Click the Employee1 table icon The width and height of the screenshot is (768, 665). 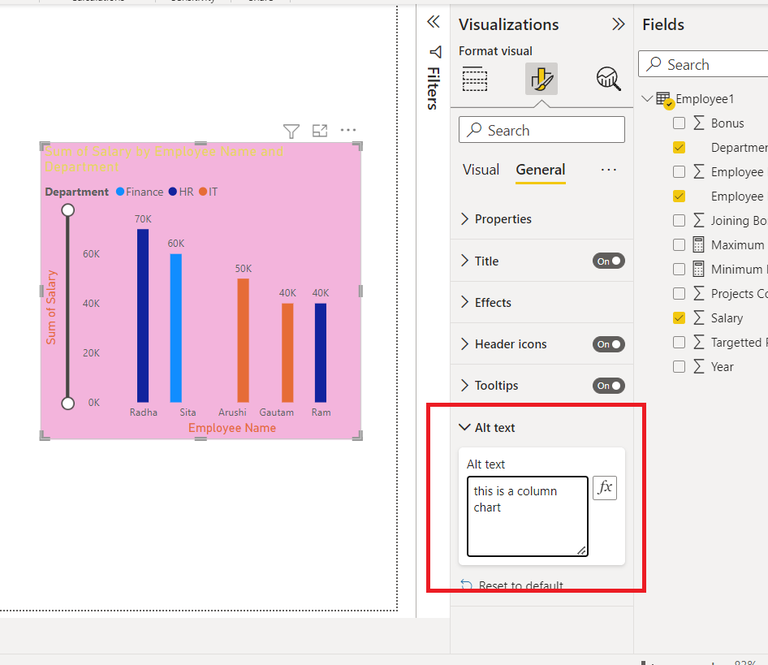point(665,99)
